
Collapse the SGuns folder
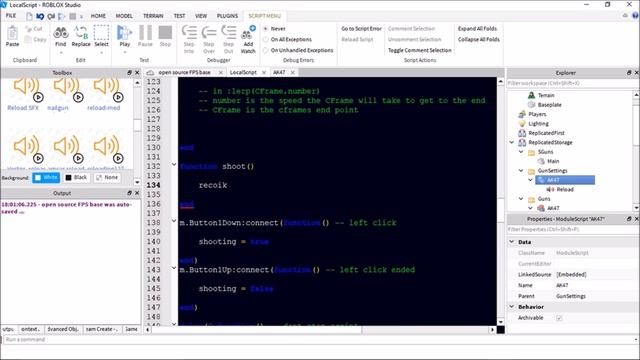521,152
